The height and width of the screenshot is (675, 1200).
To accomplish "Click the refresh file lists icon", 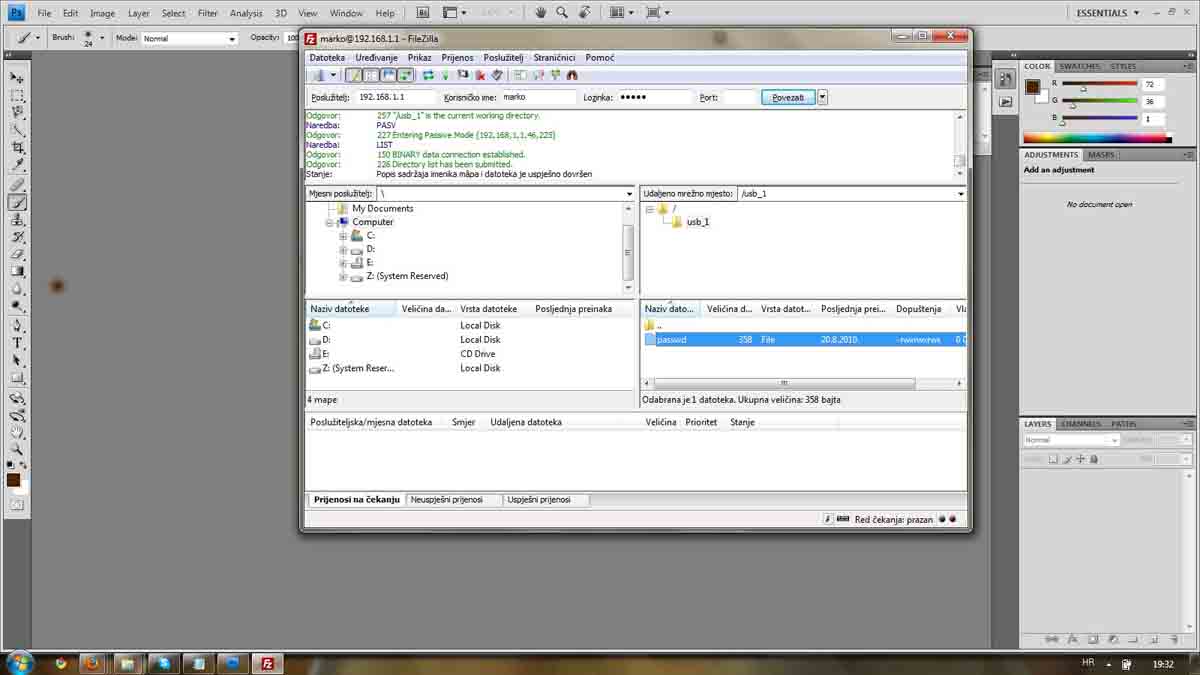I will point(428,75).
